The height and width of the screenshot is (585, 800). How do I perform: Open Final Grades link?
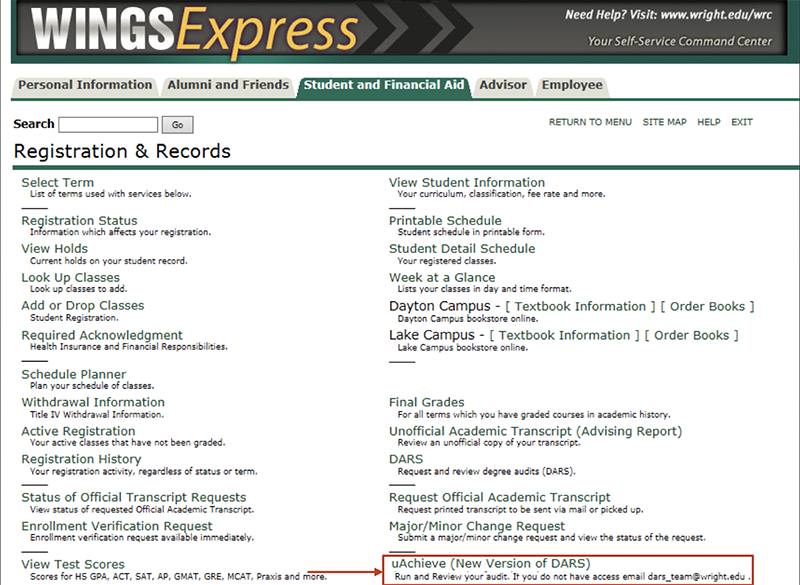[x=427, y=403]
